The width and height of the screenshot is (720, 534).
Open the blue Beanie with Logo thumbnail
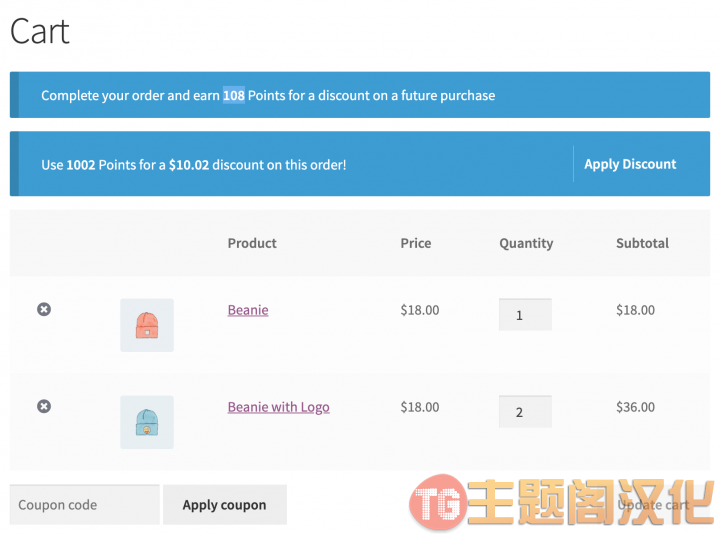147,422
